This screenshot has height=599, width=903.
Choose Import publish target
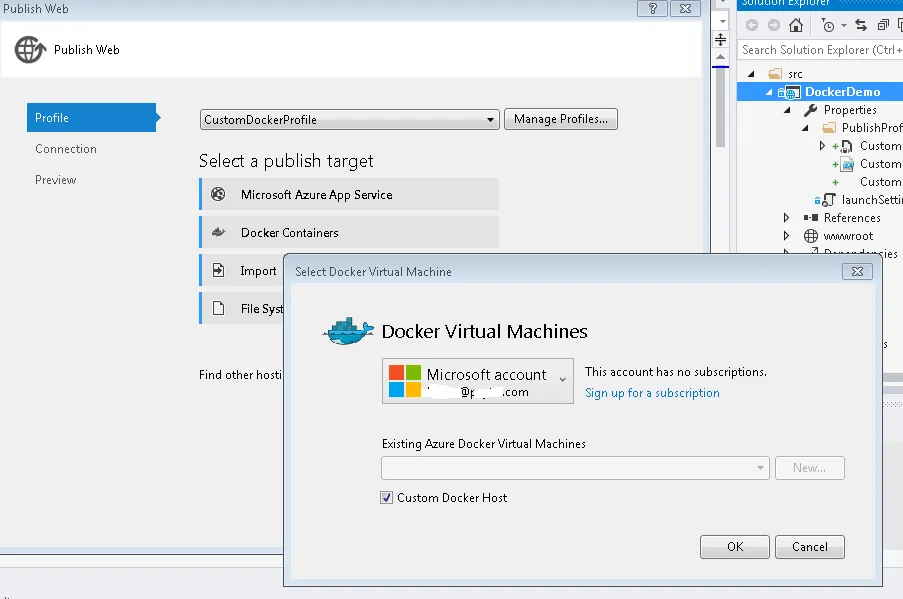[x=242, y=270]
